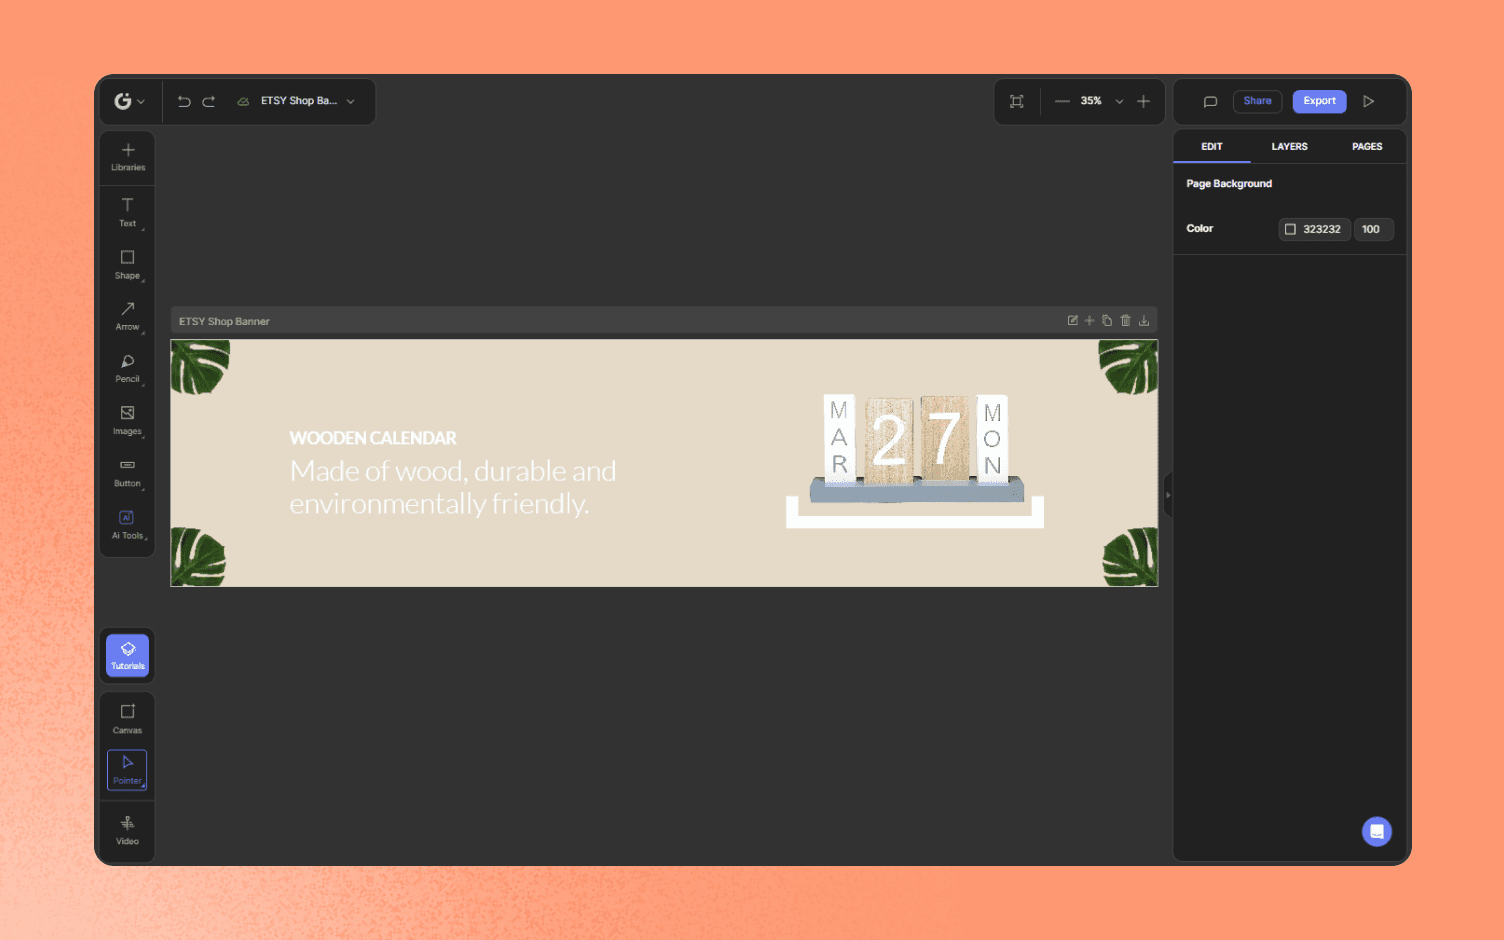The image size is (1504, 940).
Task: Collapse the right side panel
Action: pos(1167,495)
